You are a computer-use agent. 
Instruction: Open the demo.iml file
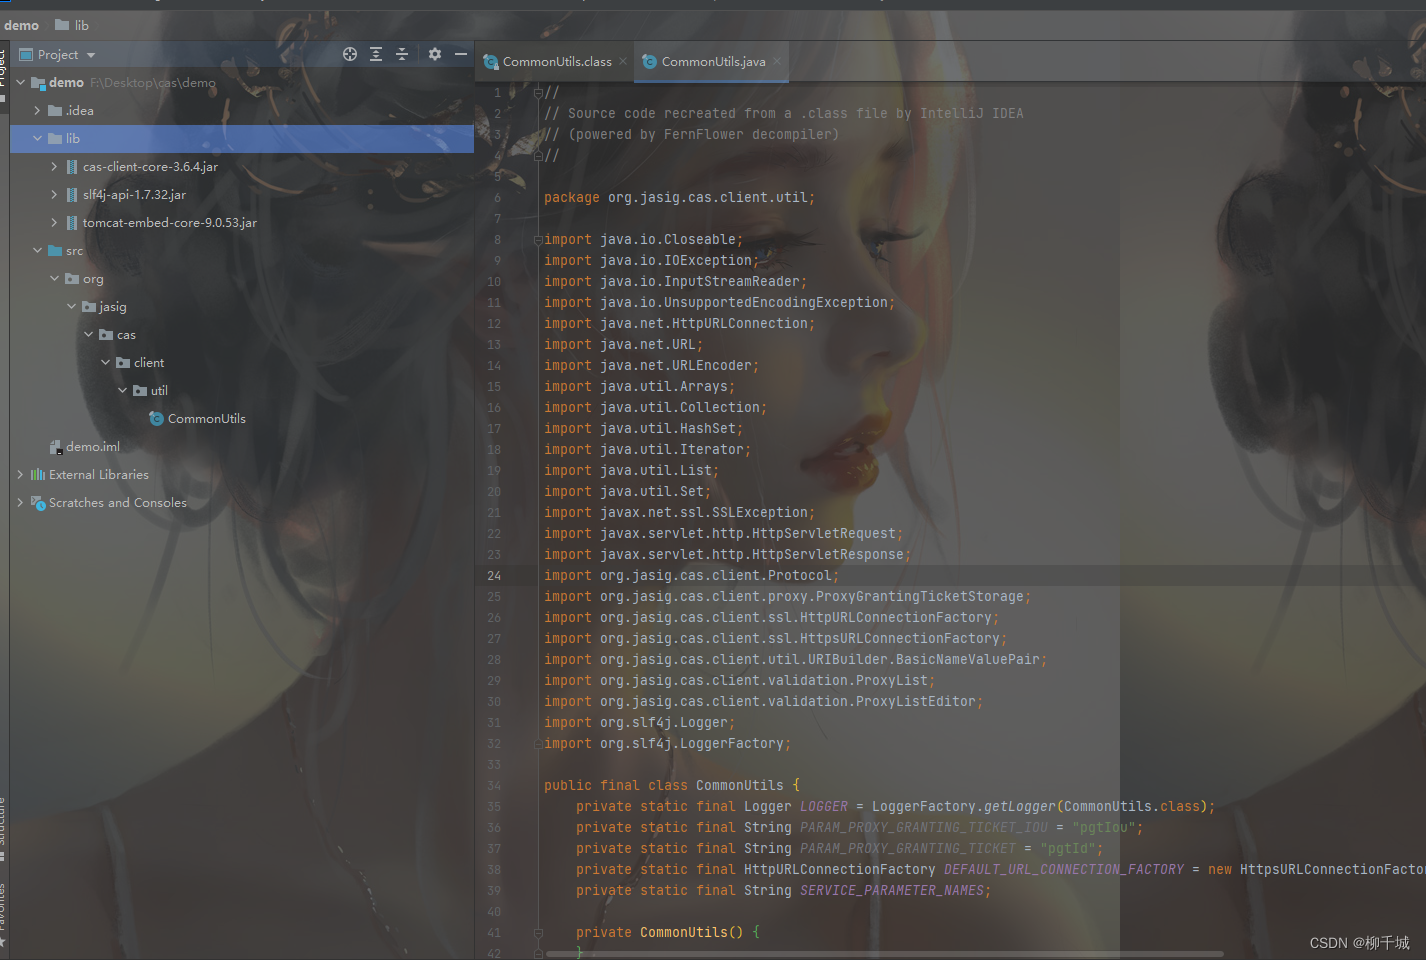coord(93,447)
